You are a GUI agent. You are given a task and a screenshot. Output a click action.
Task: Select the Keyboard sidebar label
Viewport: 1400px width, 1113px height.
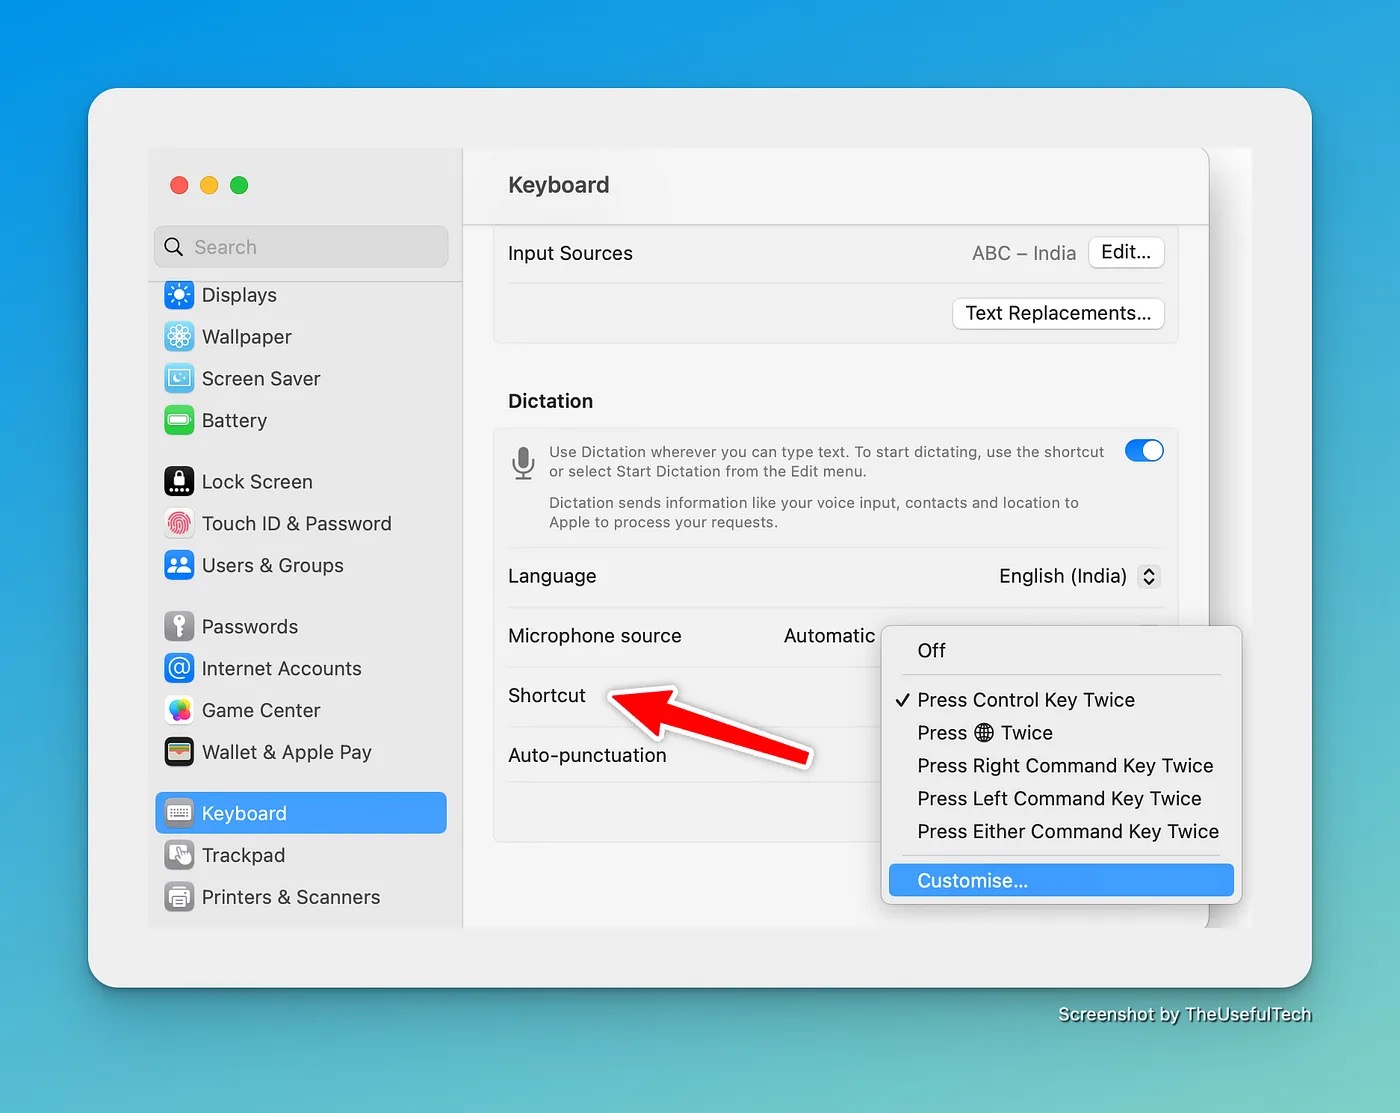[244, 814]
